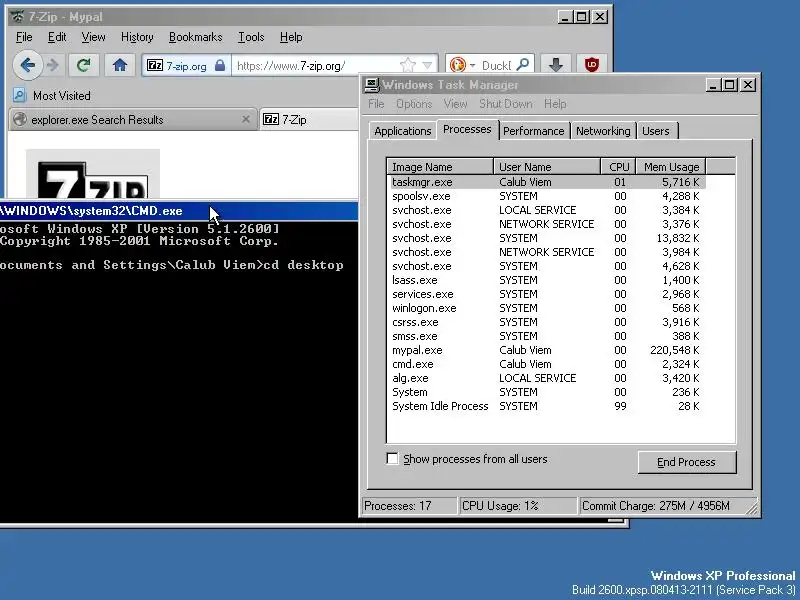Select the mypal.exe process
The height and width of the screenshot is (600, 800).
[x=546, y=351]
